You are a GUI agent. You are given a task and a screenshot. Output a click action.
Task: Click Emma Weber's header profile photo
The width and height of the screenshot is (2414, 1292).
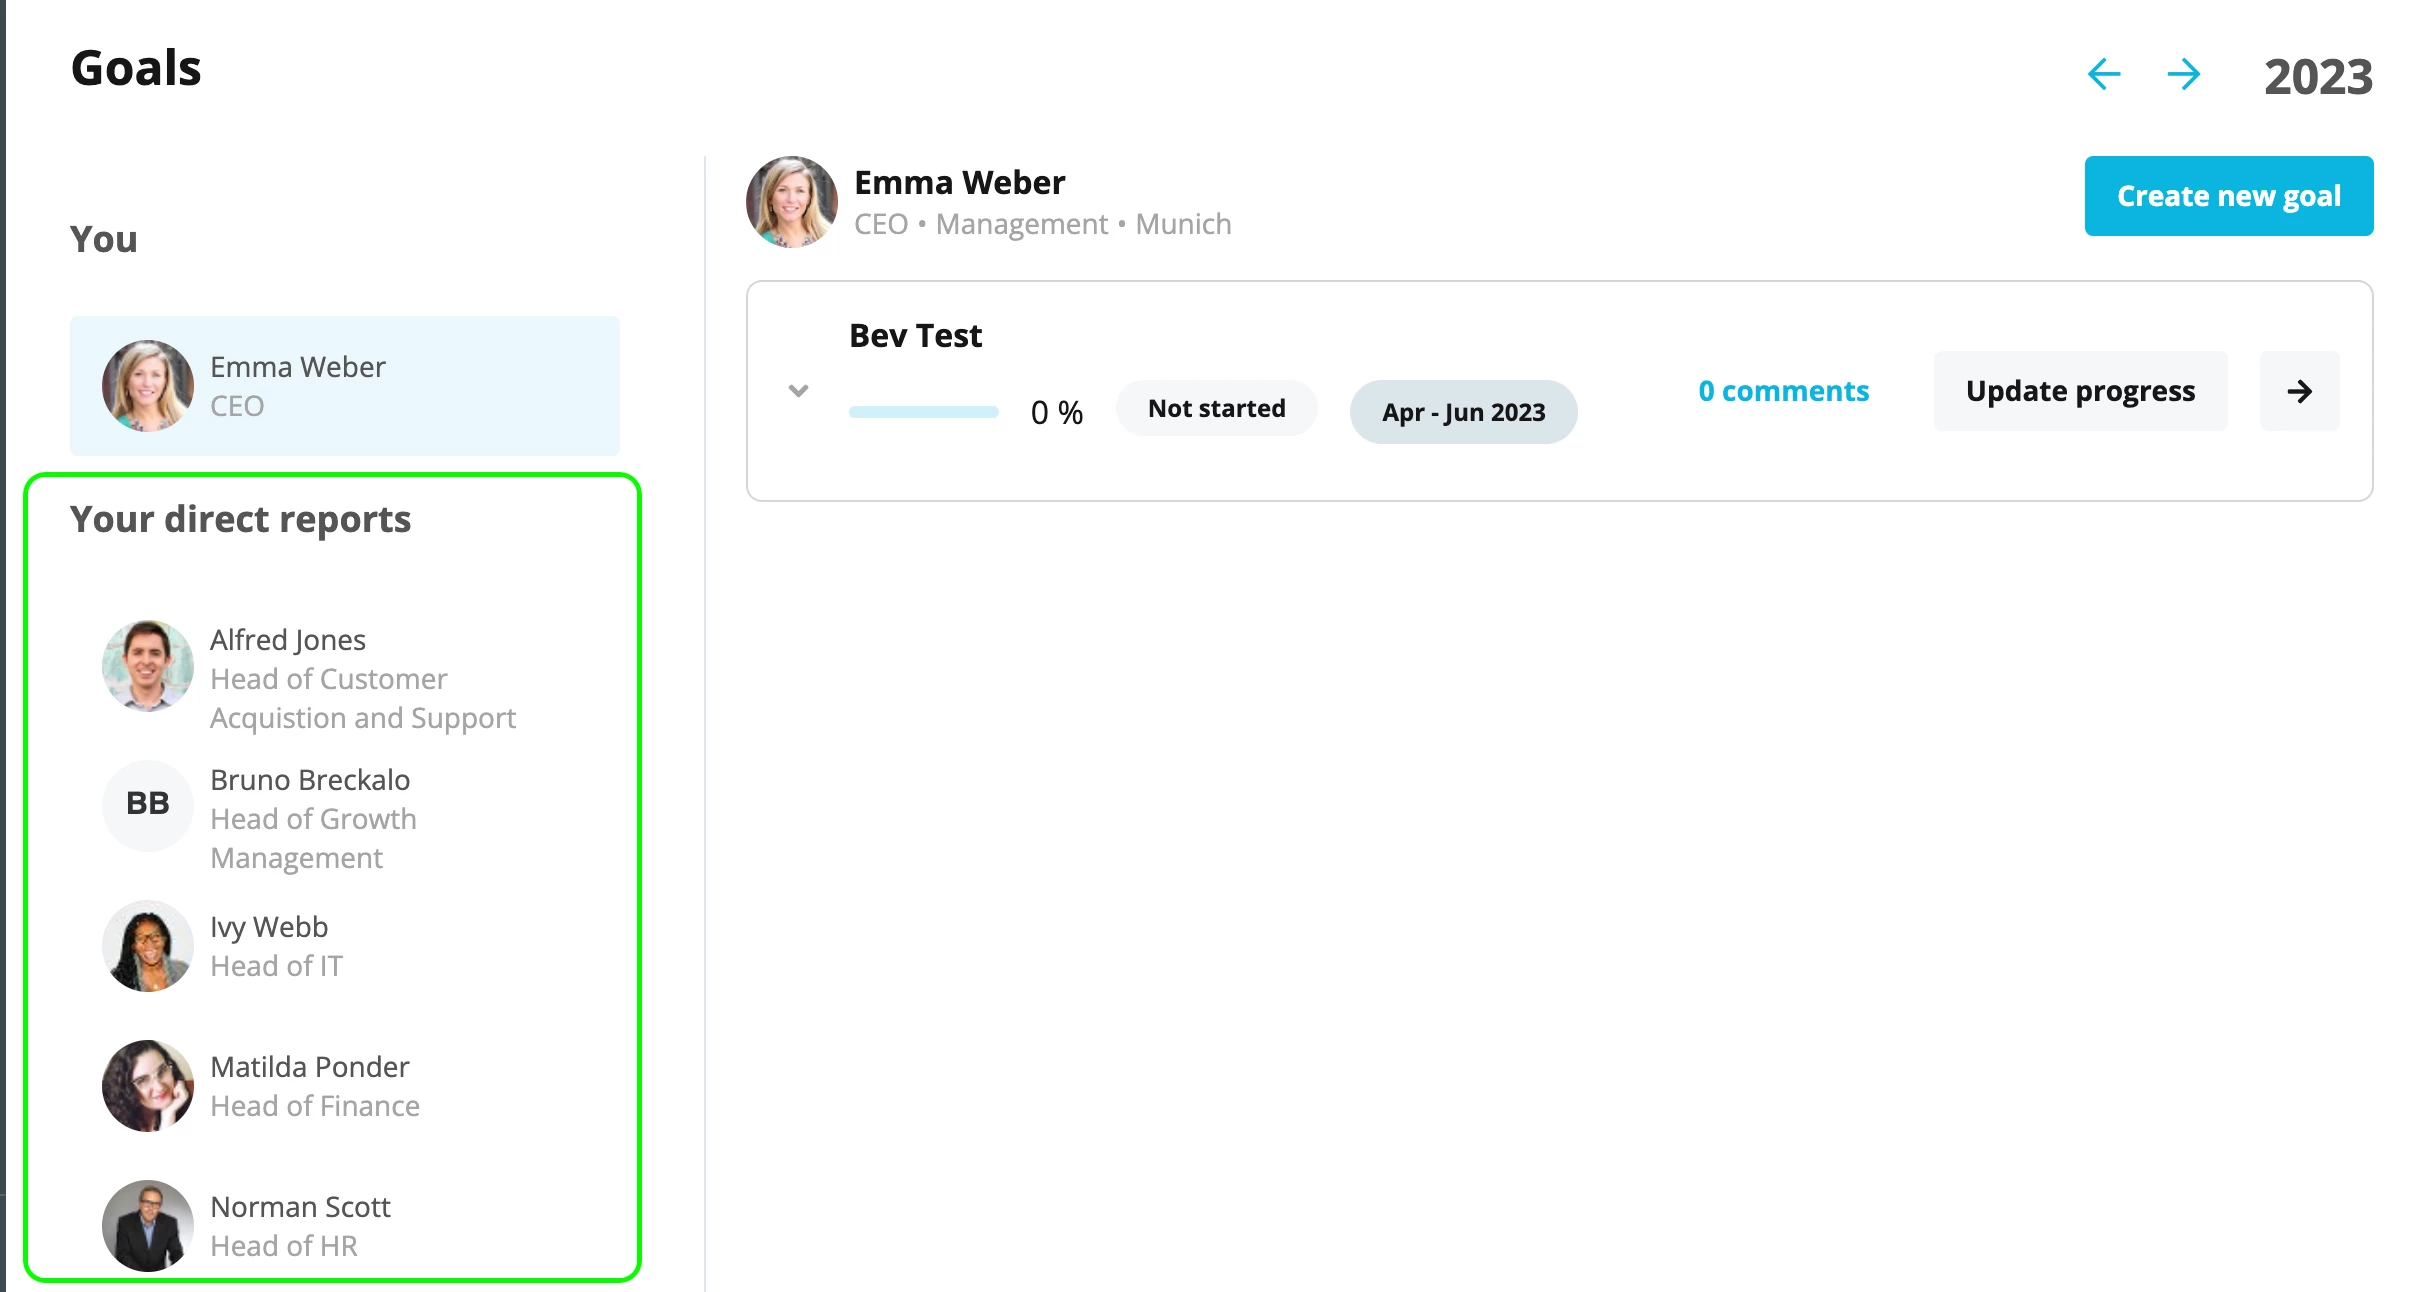pyautogui.click(x=792, y=202)
